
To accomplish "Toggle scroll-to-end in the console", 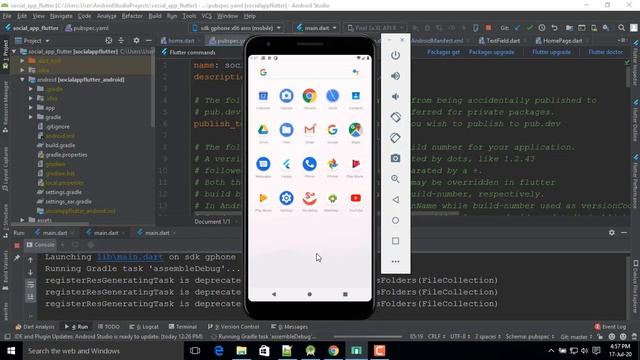I will pos(31,296).
